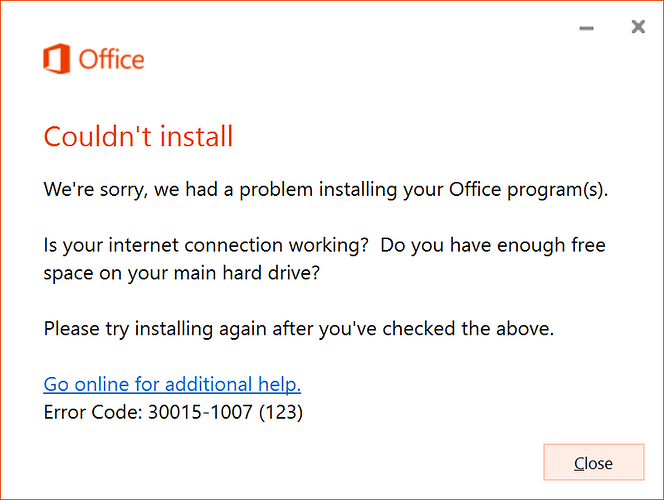Image resolution: width=664 pixels, height=500 pixels.
Task: Click the "space on your main hard drive?" line
Action: pos(180,271)
